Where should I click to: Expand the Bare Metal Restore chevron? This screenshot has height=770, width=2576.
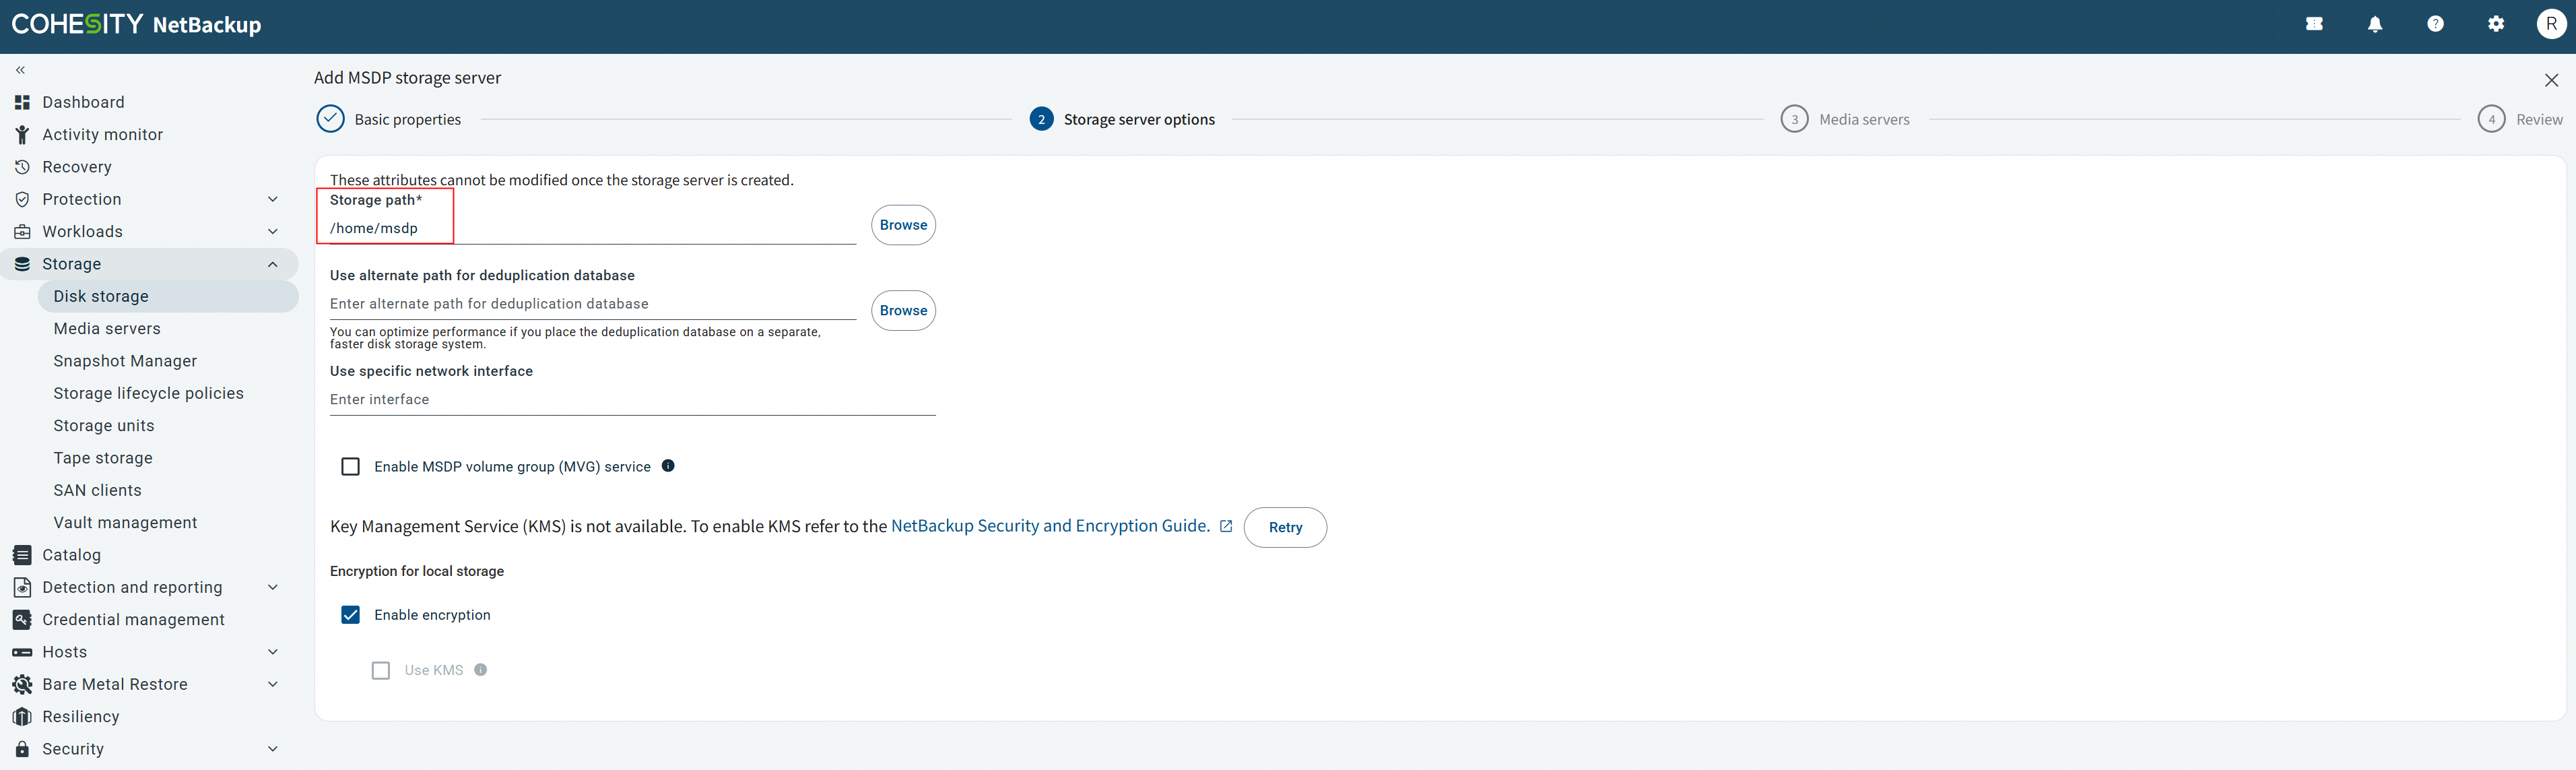tap(273, 684)
